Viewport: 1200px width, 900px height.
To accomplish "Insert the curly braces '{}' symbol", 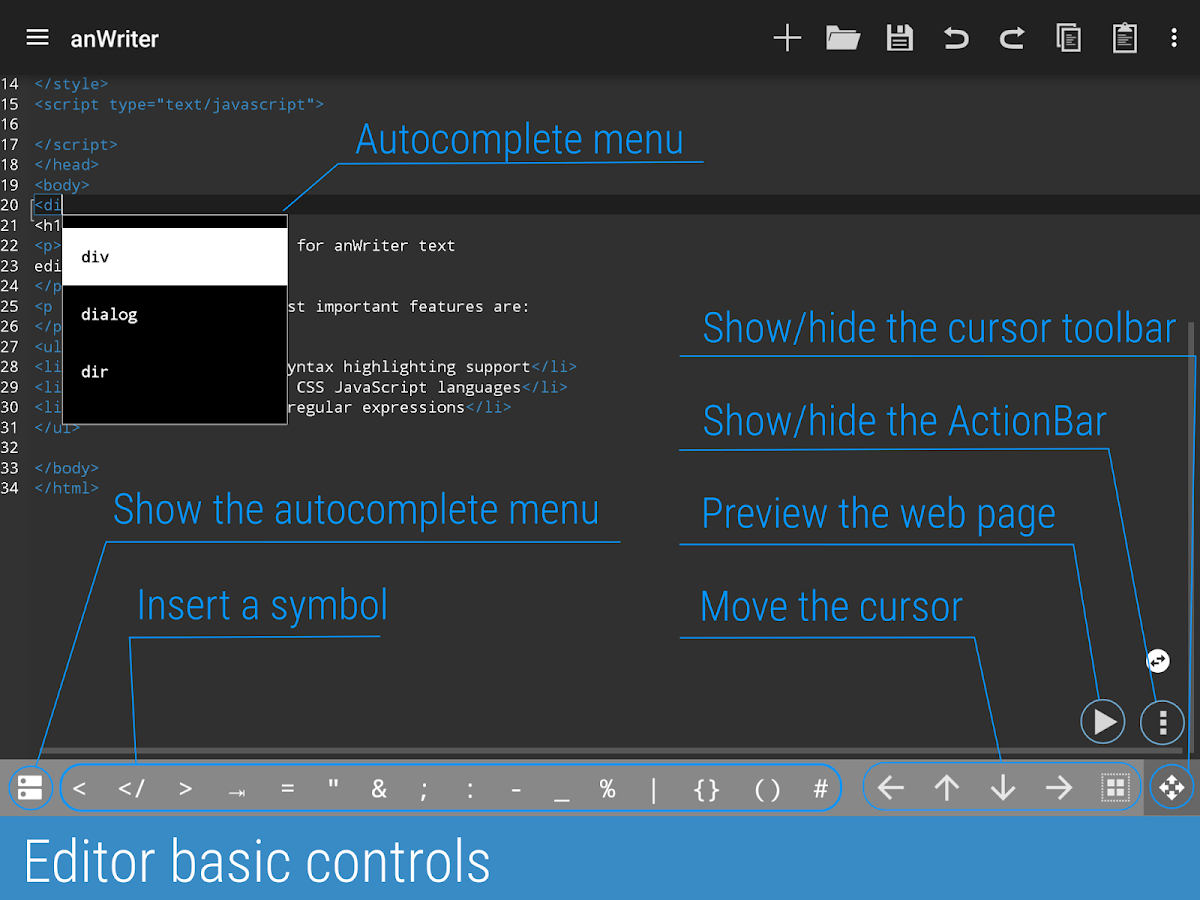I will [706, 789].
